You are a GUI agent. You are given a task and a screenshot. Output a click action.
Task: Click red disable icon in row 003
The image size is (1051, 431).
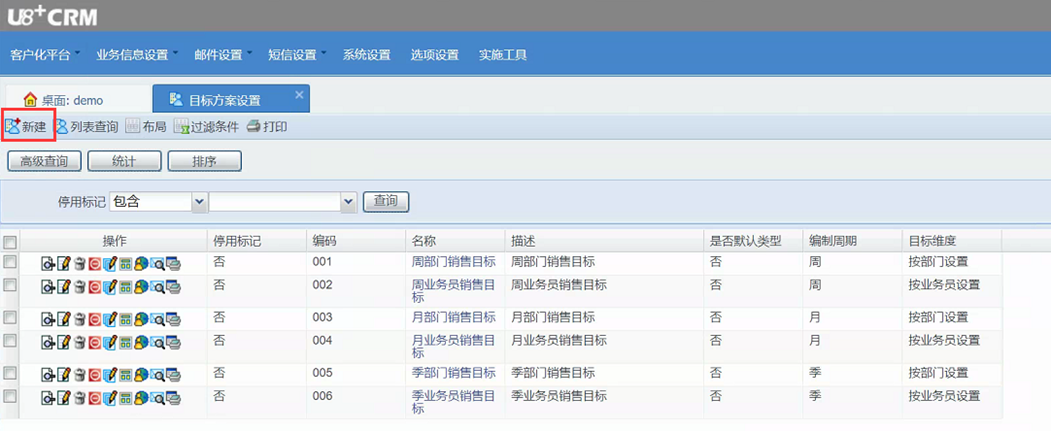pyautogui.click(x=95, y=318)
